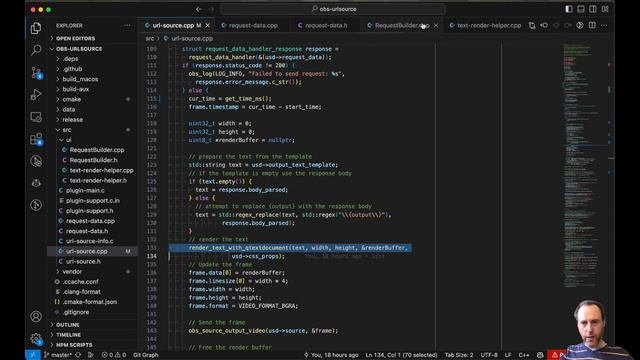Image resolution: width=640 pixels, height=360 pixels.
Task: Expand the build_macos folder
Action: click(80, 79)
